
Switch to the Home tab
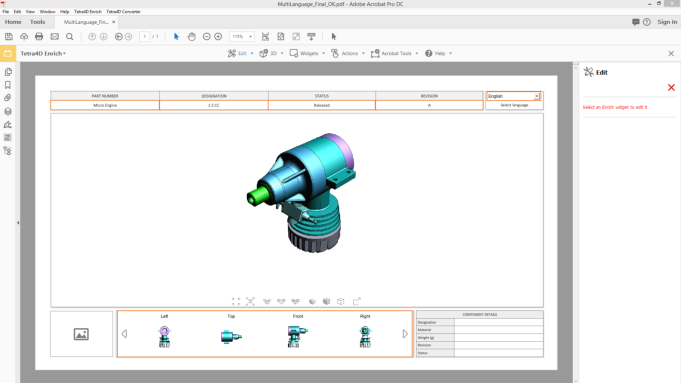(13, 22)
